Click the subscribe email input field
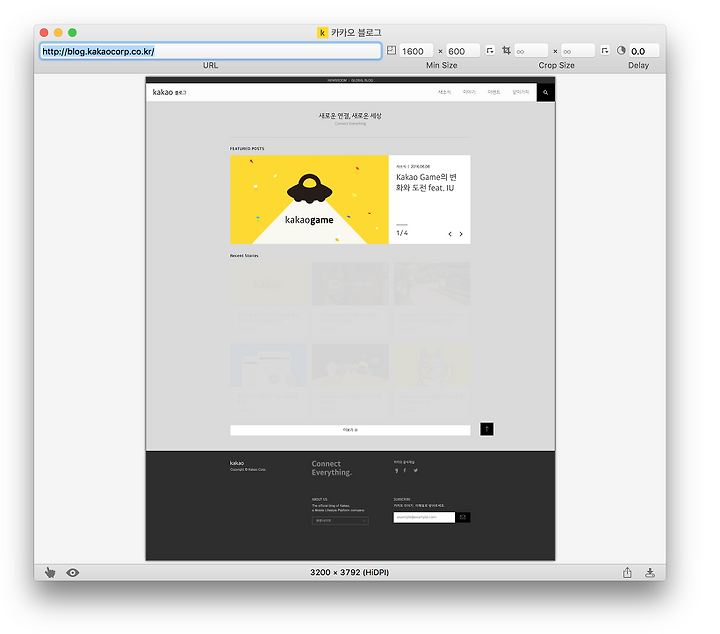Screen dimensions: 720x634 point(424,517)
